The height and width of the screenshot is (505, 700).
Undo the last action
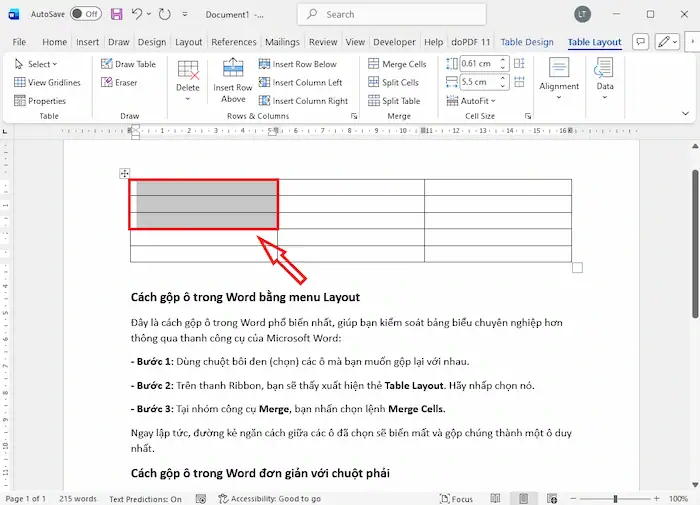click(137, 14)
